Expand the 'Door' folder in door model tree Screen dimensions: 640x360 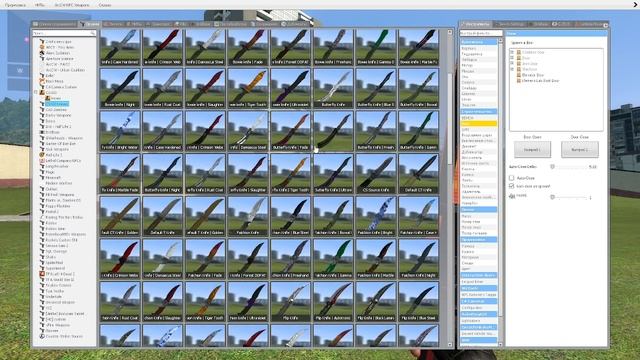[x=512, y=58]
